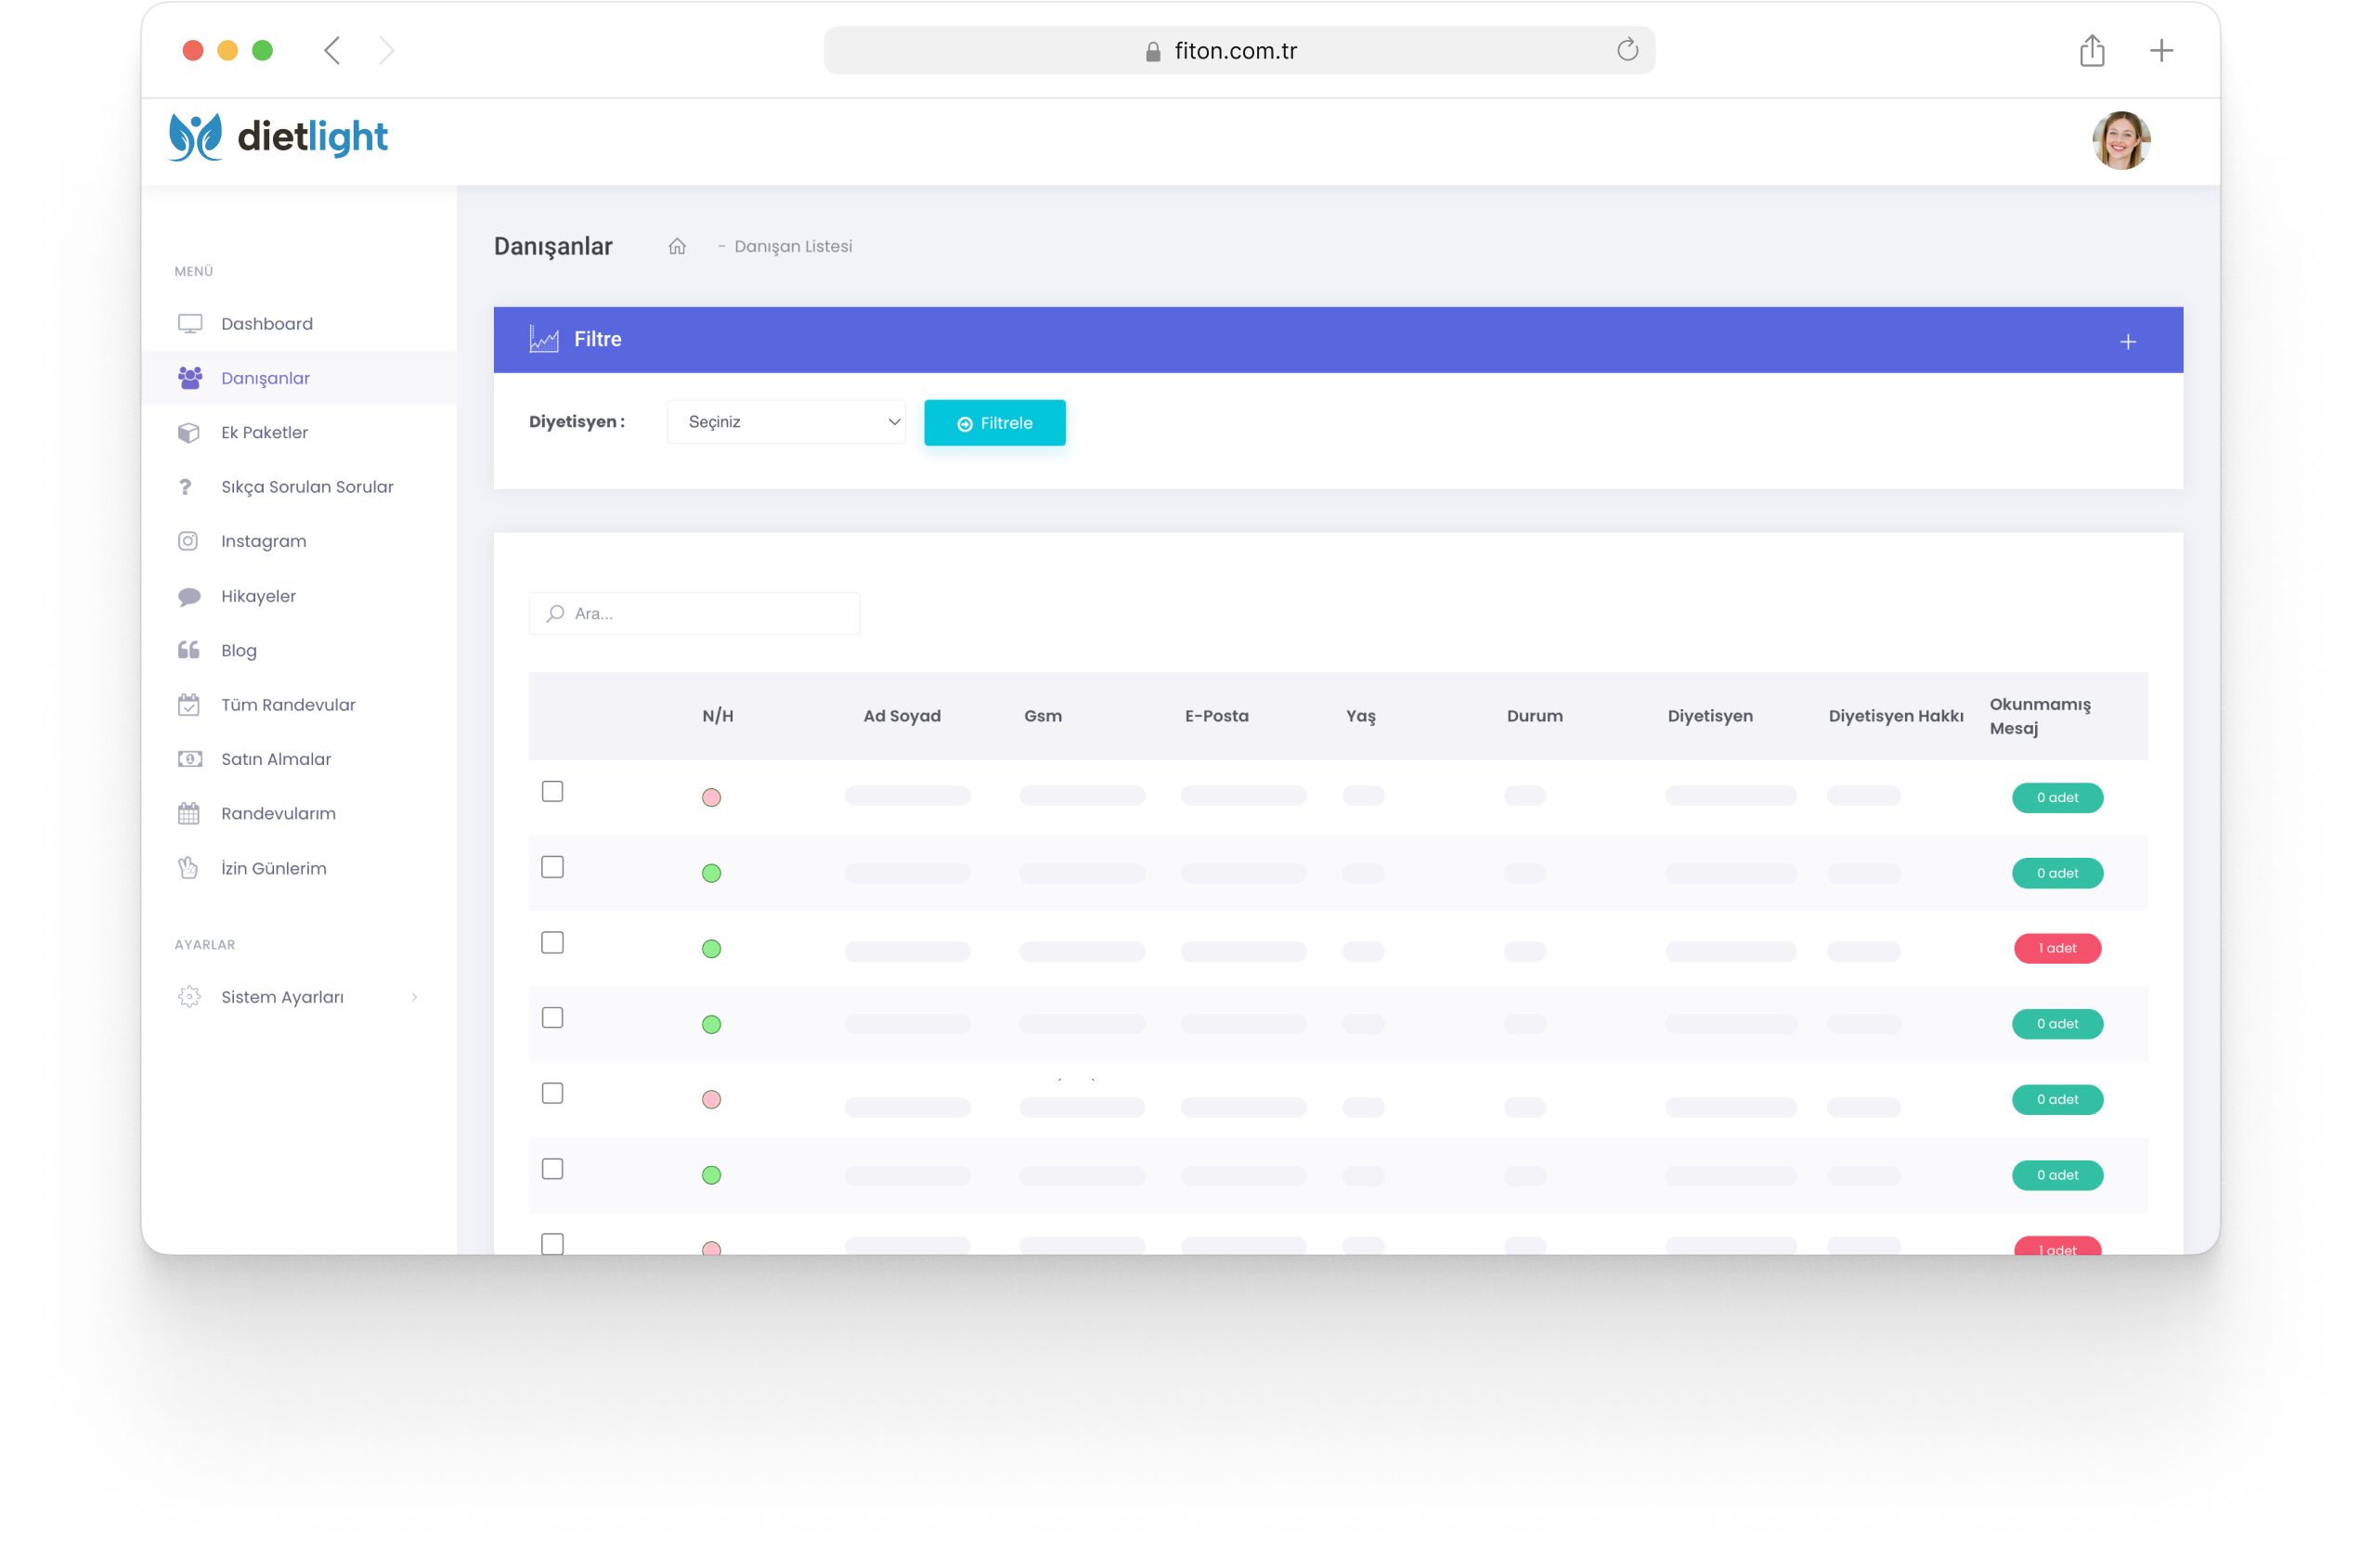The width and height of the screenshot is (2360, 1568).
Task: Go back in browser history
Action: (x=333, y=50)
